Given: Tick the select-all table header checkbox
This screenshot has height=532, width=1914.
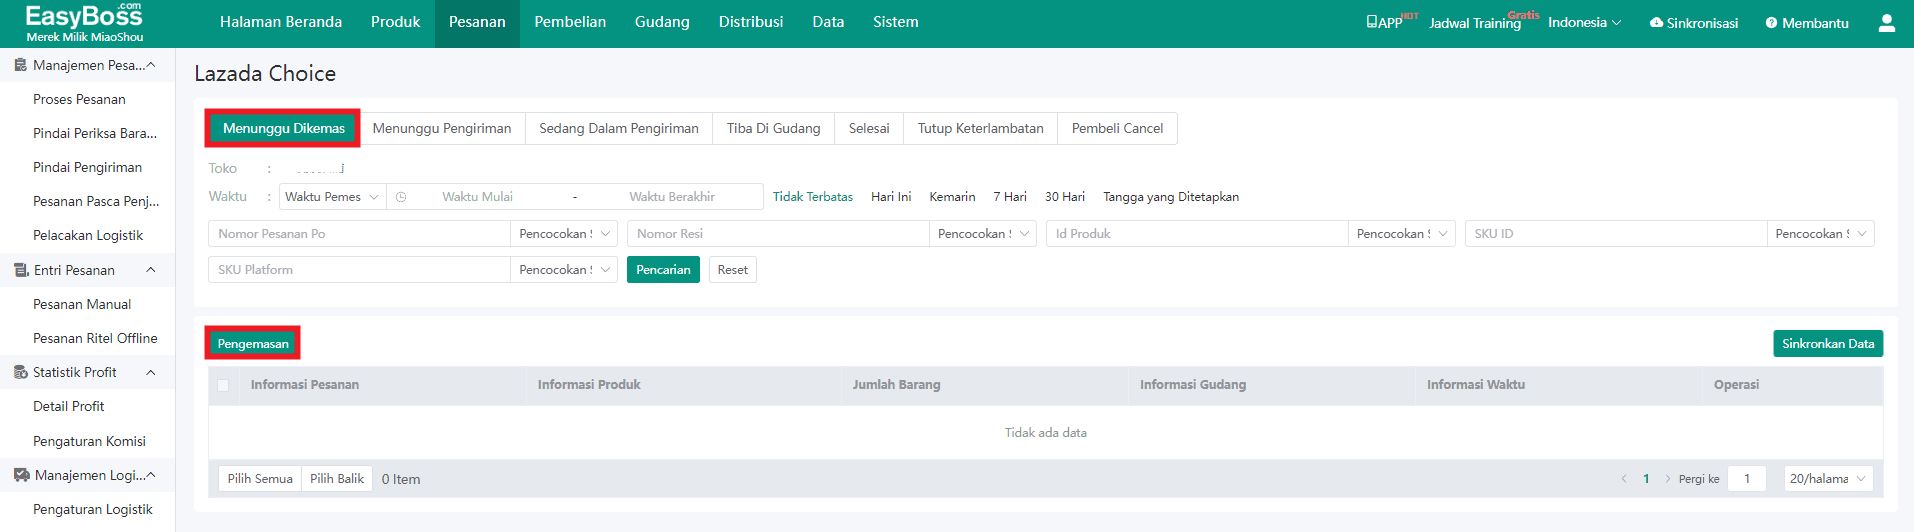Looking at the screenshot, I should click(223, 385).
